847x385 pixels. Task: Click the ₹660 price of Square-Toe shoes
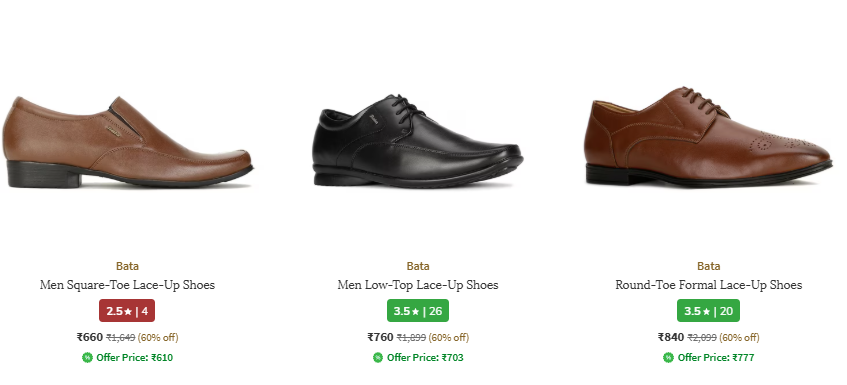click(x=90, y=337)
